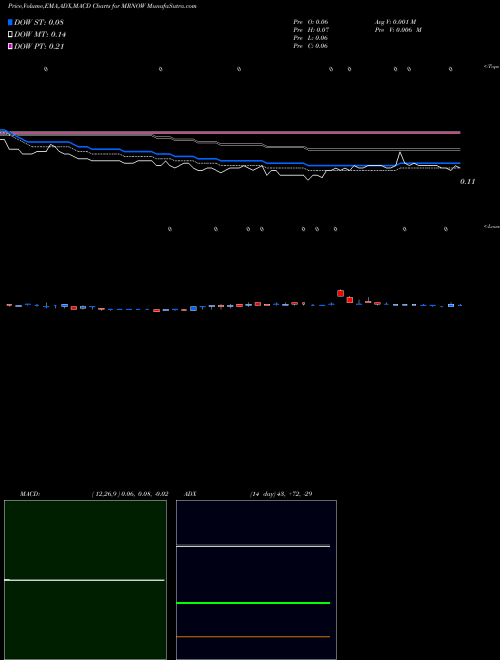The height and width of the screenshot is (660, 500).
Task: Click the 'Pre H: 0.07' value
Action: click(311, 30)
